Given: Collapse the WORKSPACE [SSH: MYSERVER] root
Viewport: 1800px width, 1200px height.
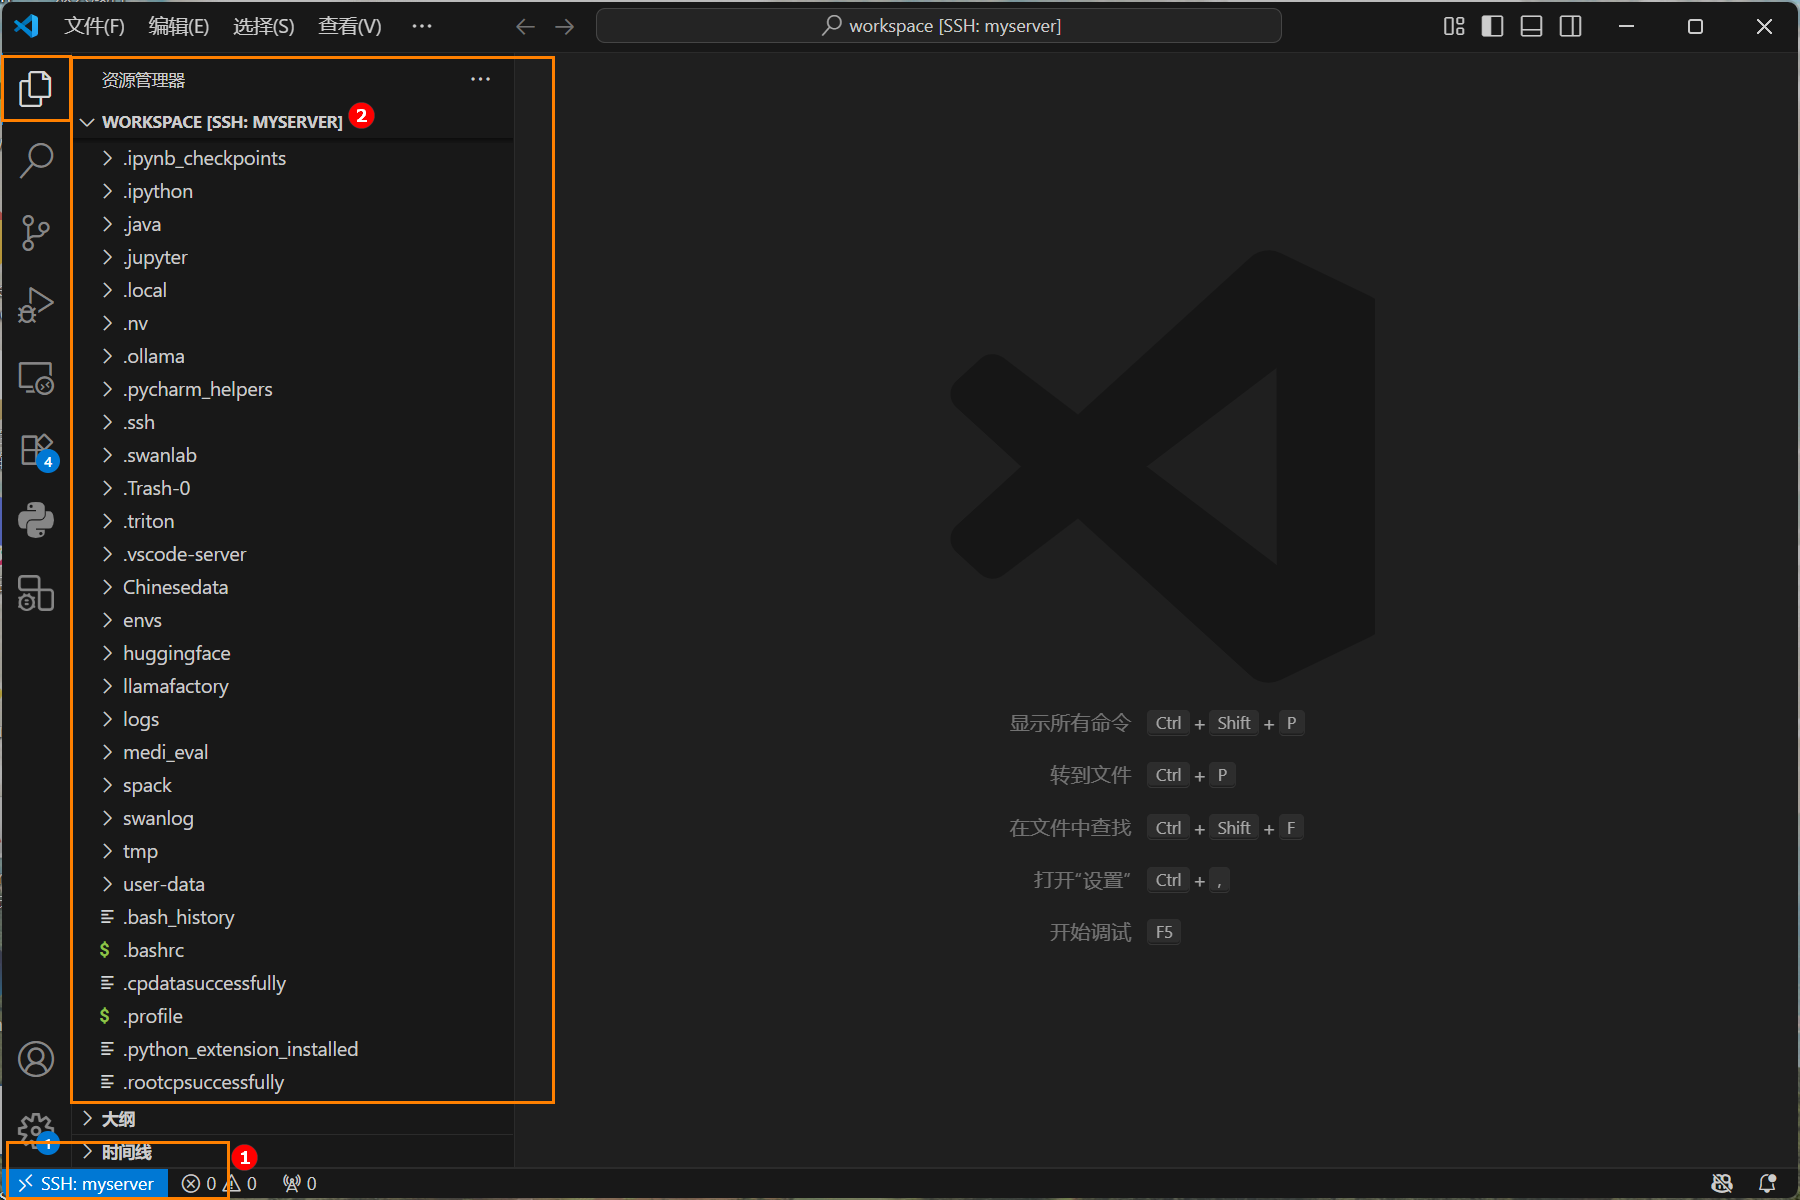Looking at the screenshot, I should coord(221,122).
